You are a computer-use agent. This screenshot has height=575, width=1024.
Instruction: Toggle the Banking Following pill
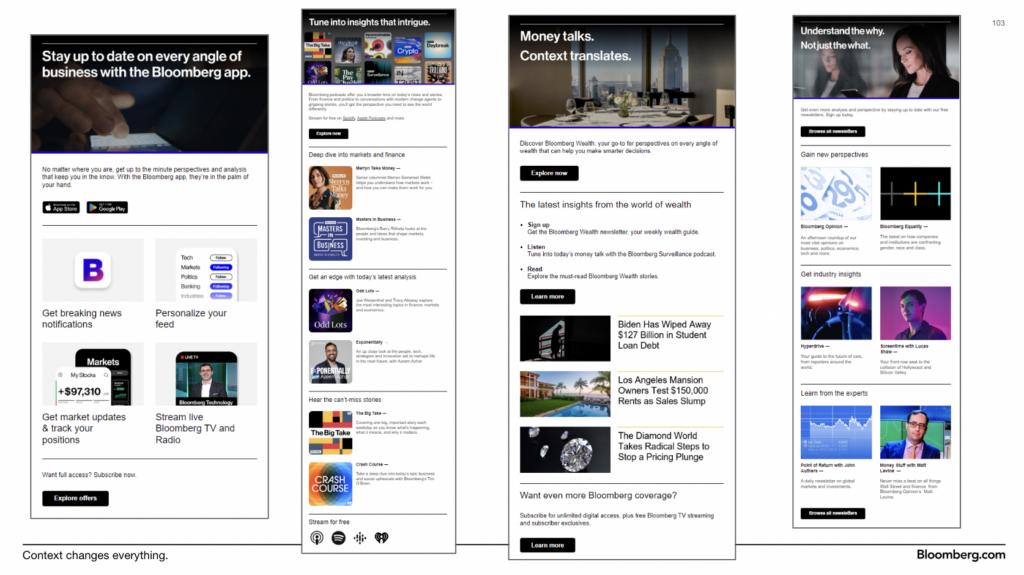click(x=221, y=286)
